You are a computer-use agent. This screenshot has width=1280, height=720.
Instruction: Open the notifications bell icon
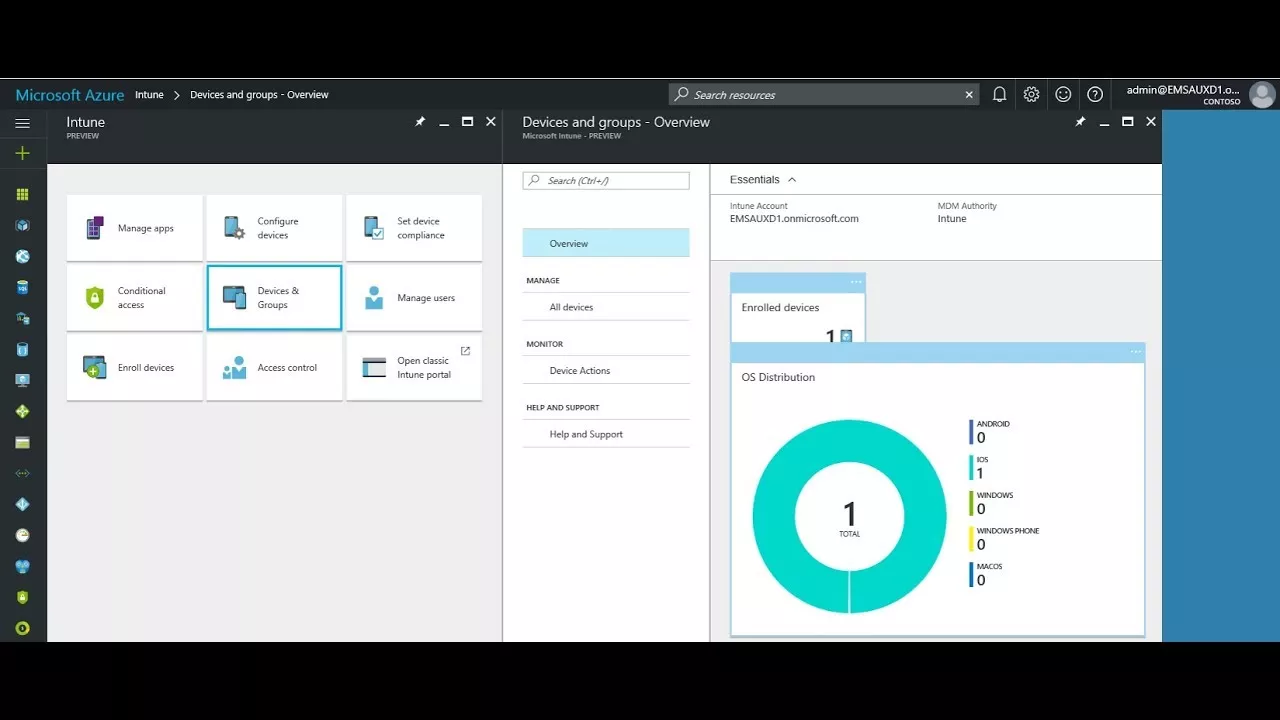click(x=999, y=93)
